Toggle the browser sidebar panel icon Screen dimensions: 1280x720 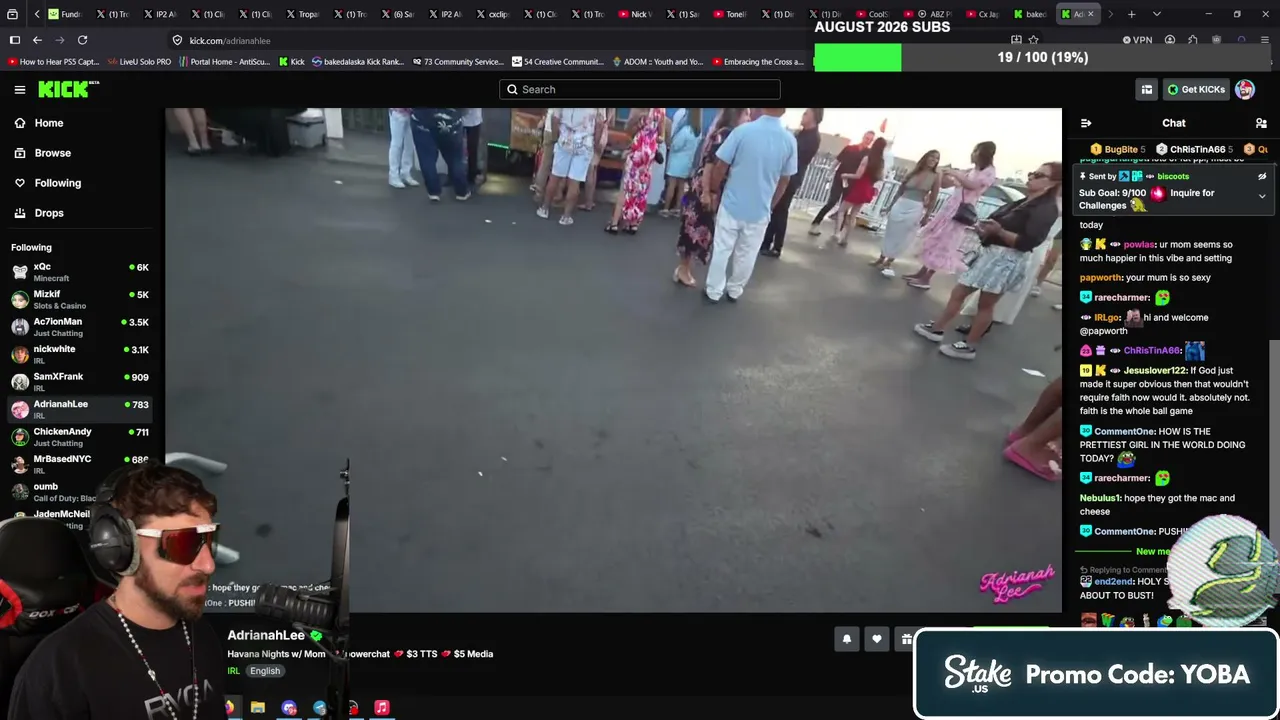(x=15, y=40)
